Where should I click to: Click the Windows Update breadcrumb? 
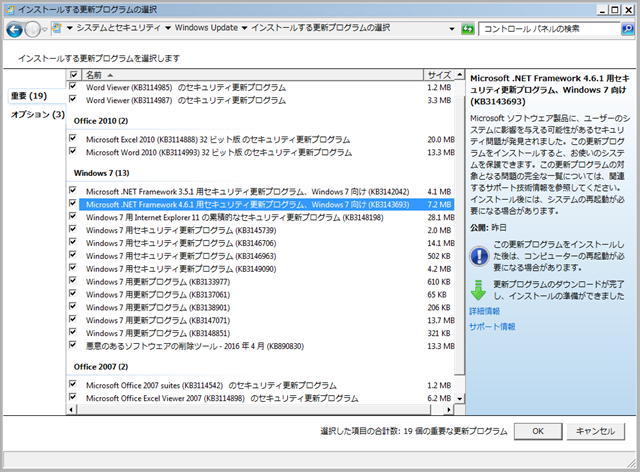pyautogui.click(x=207, y=28)
